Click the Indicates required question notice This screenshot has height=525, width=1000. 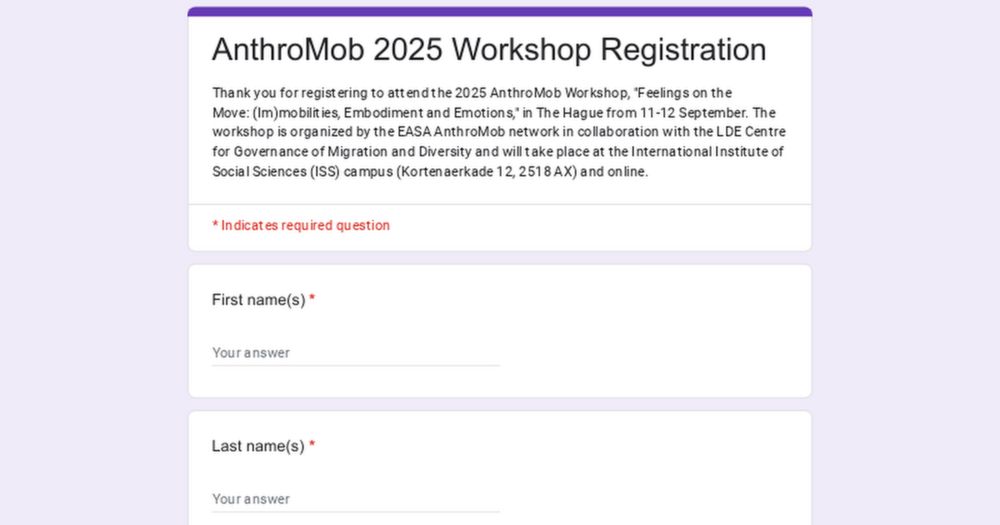(301, 225)
